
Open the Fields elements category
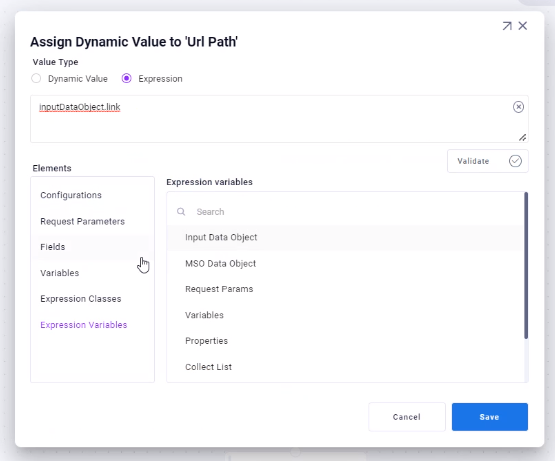point(53,247)
